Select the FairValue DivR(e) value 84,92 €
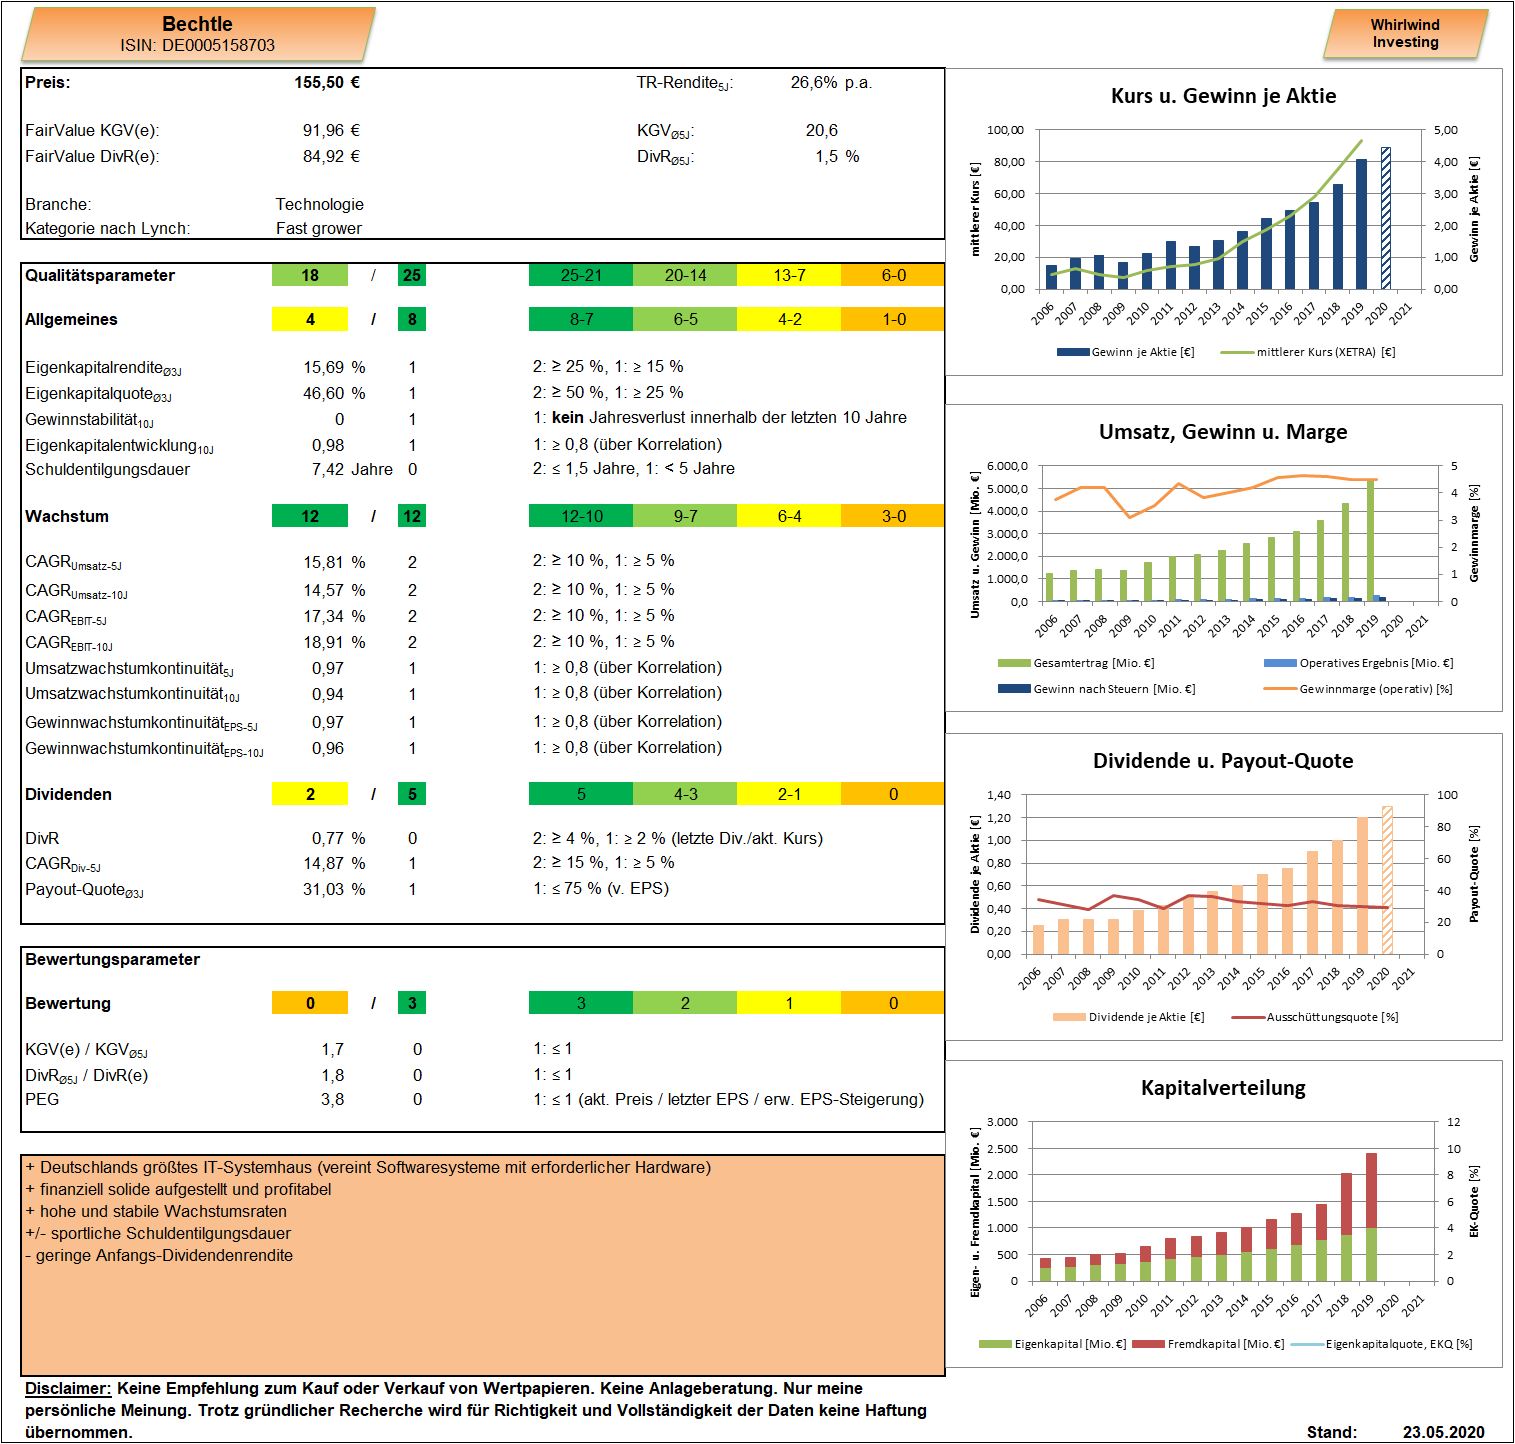 (331, 156)
